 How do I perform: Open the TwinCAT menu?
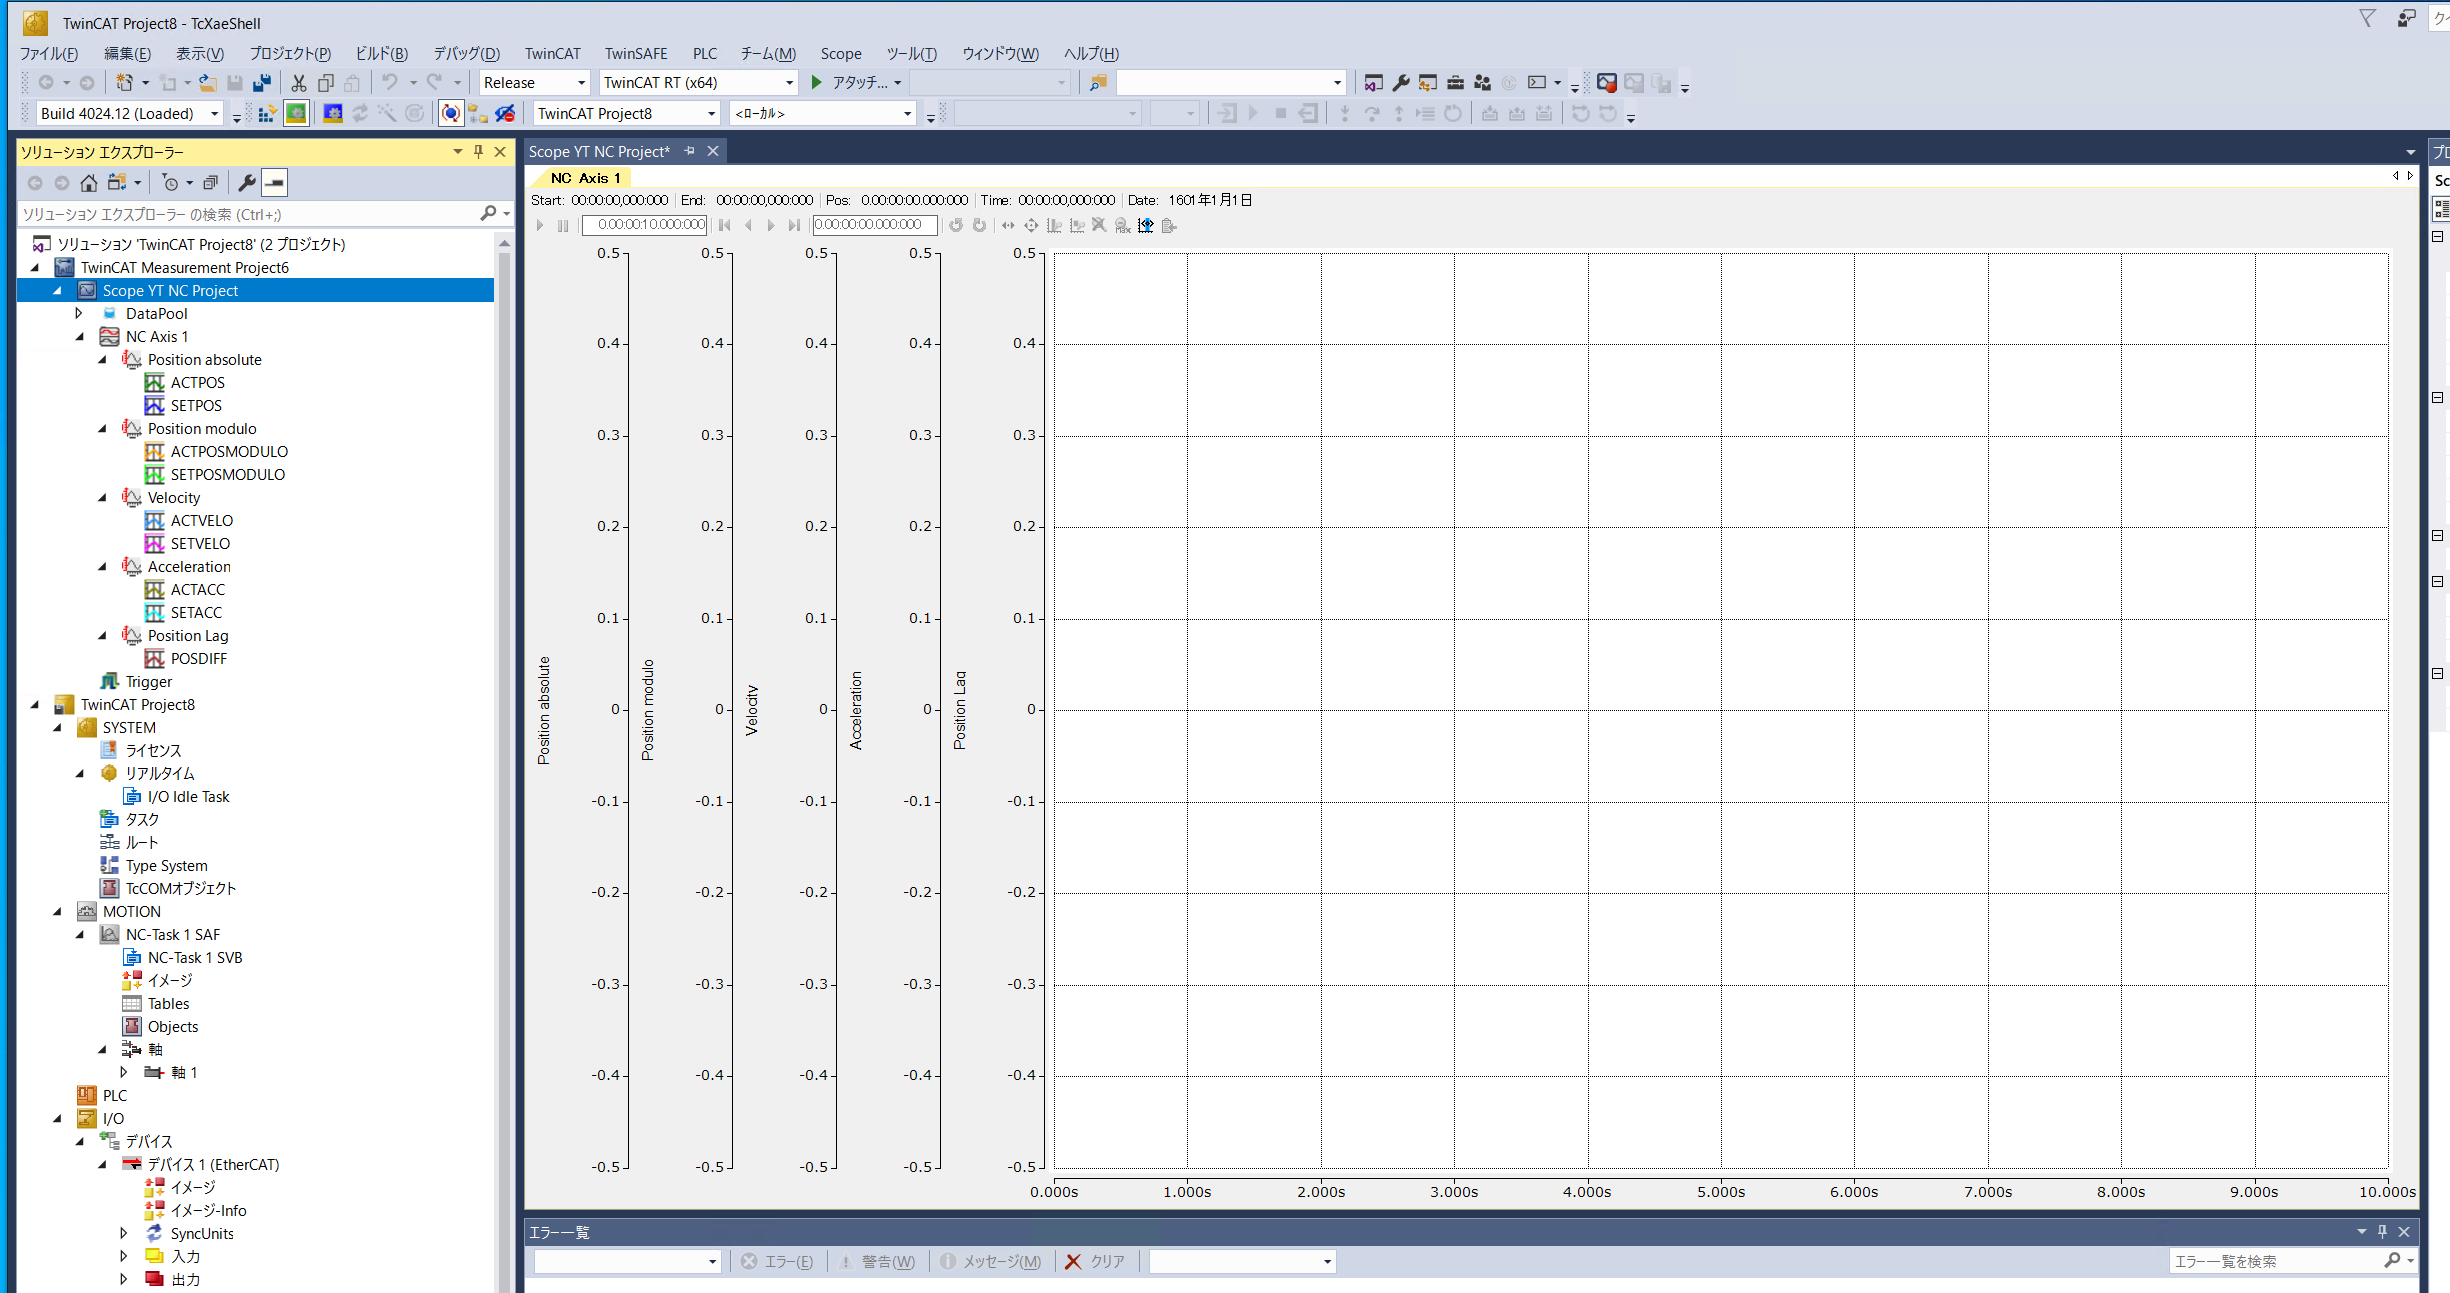pos(552,54)
